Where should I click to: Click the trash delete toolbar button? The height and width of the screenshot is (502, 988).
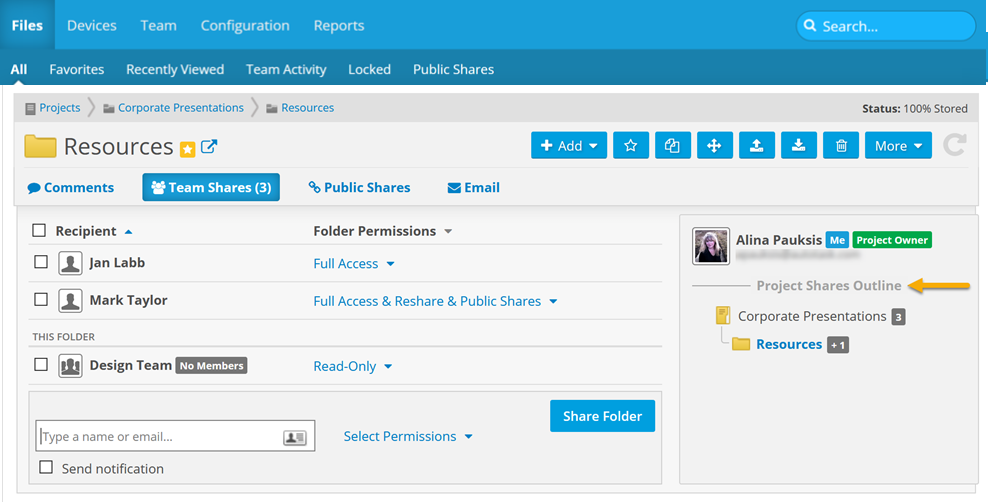click(x=841, y=146)
